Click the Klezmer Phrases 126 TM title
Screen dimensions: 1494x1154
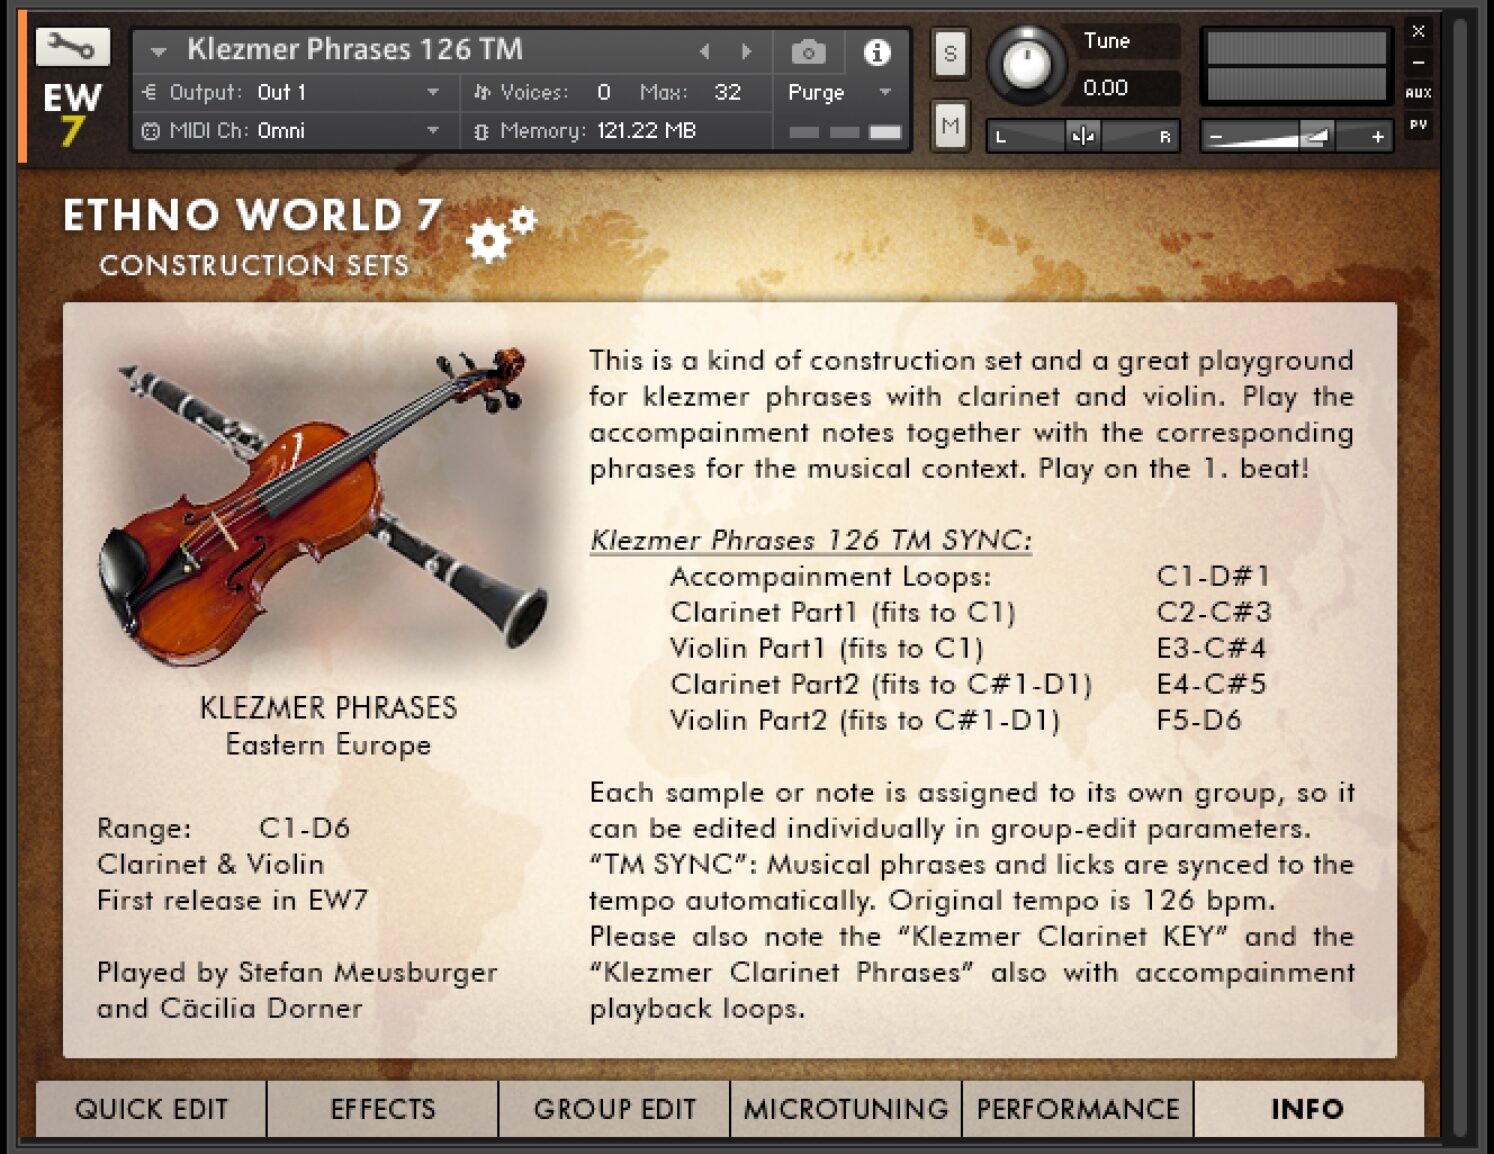point(355,49)
